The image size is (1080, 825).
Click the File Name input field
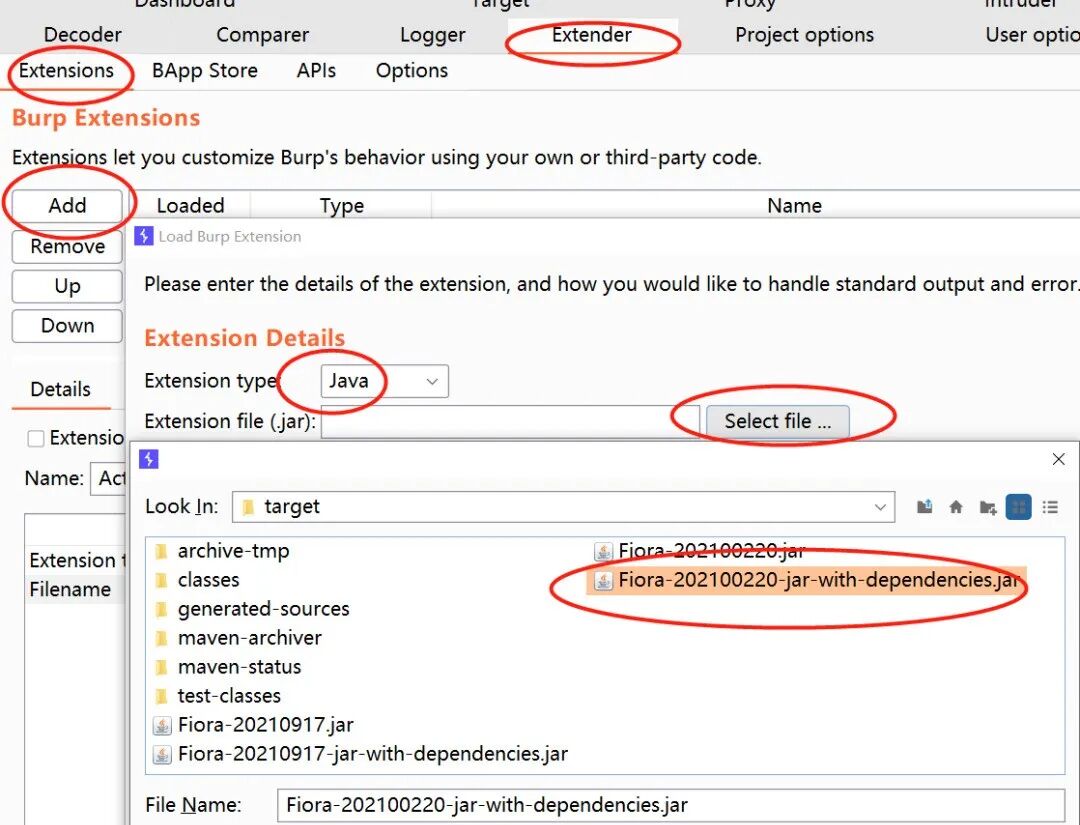pos(671,805)
